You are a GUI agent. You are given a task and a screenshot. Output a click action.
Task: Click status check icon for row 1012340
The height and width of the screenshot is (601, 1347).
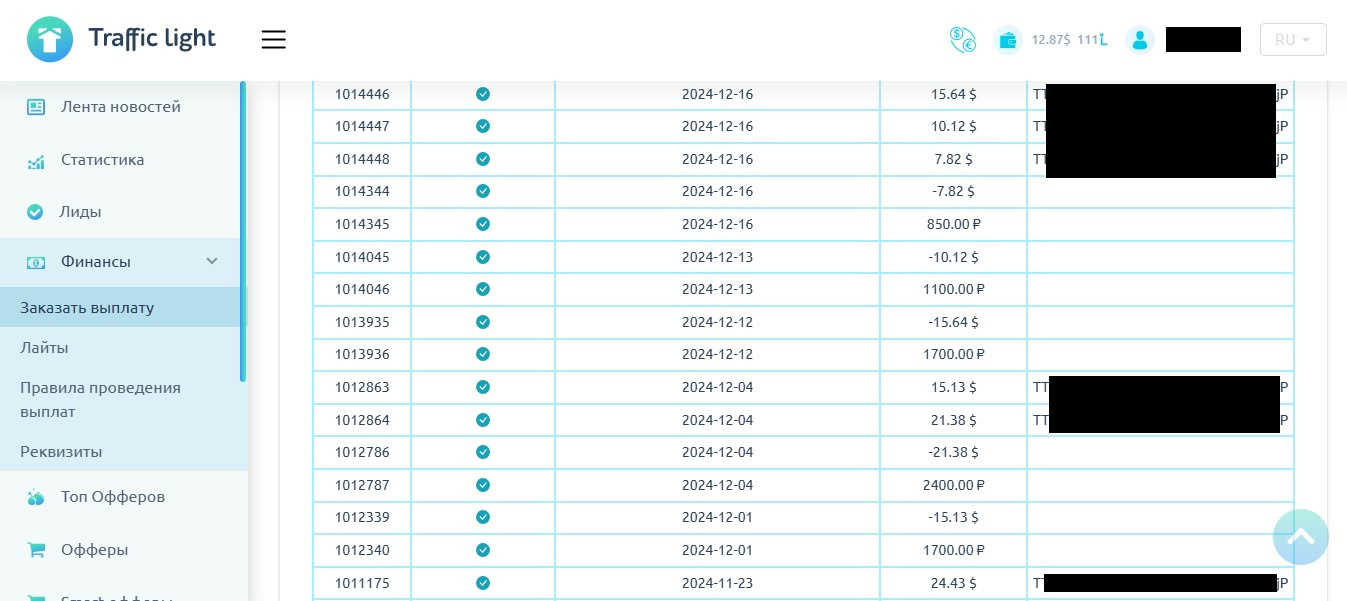click(x=483, y=550)
